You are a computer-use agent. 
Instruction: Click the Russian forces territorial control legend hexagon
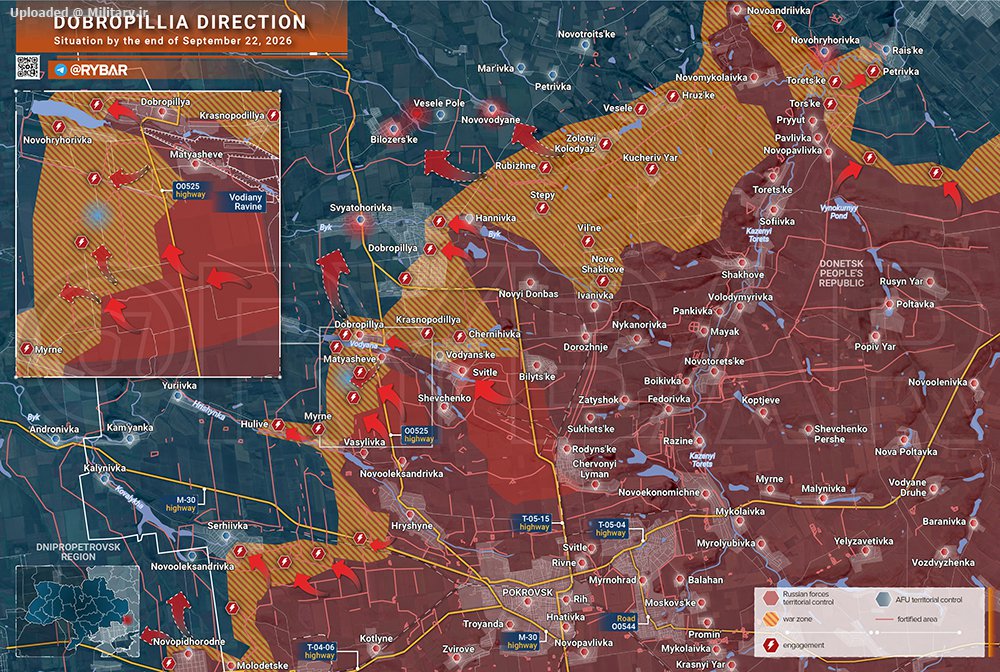tap(770, 598)
